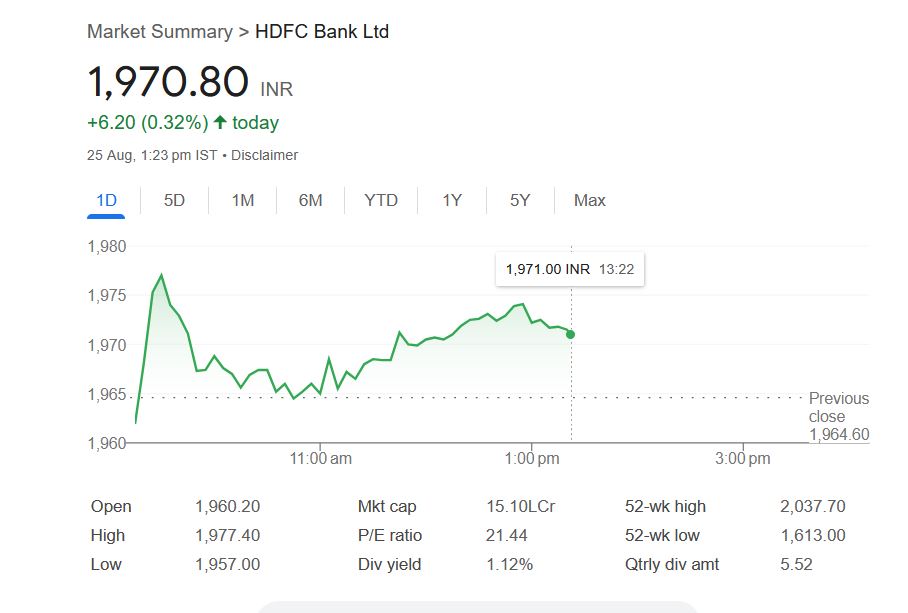Click the Previous close label
This screenshot has height=613, width=908.
pos(838,407)
